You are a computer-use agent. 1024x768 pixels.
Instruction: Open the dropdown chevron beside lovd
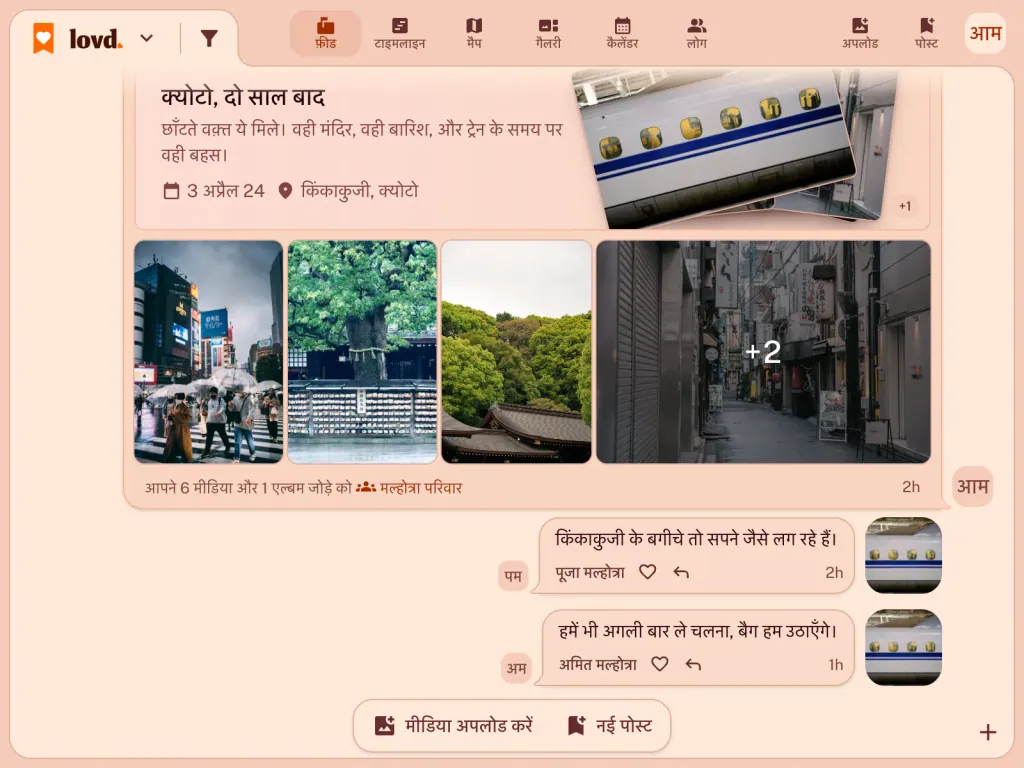[147, 39]
